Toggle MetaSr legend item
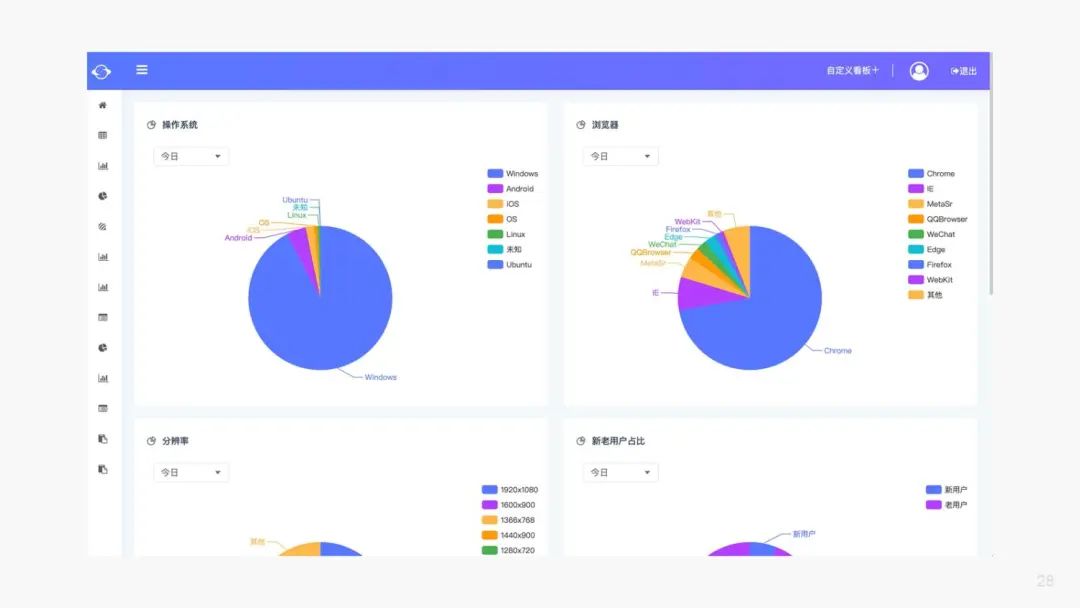Image resolution: width=1080 pixels, height=608 pixels. (x=931, y=204)
